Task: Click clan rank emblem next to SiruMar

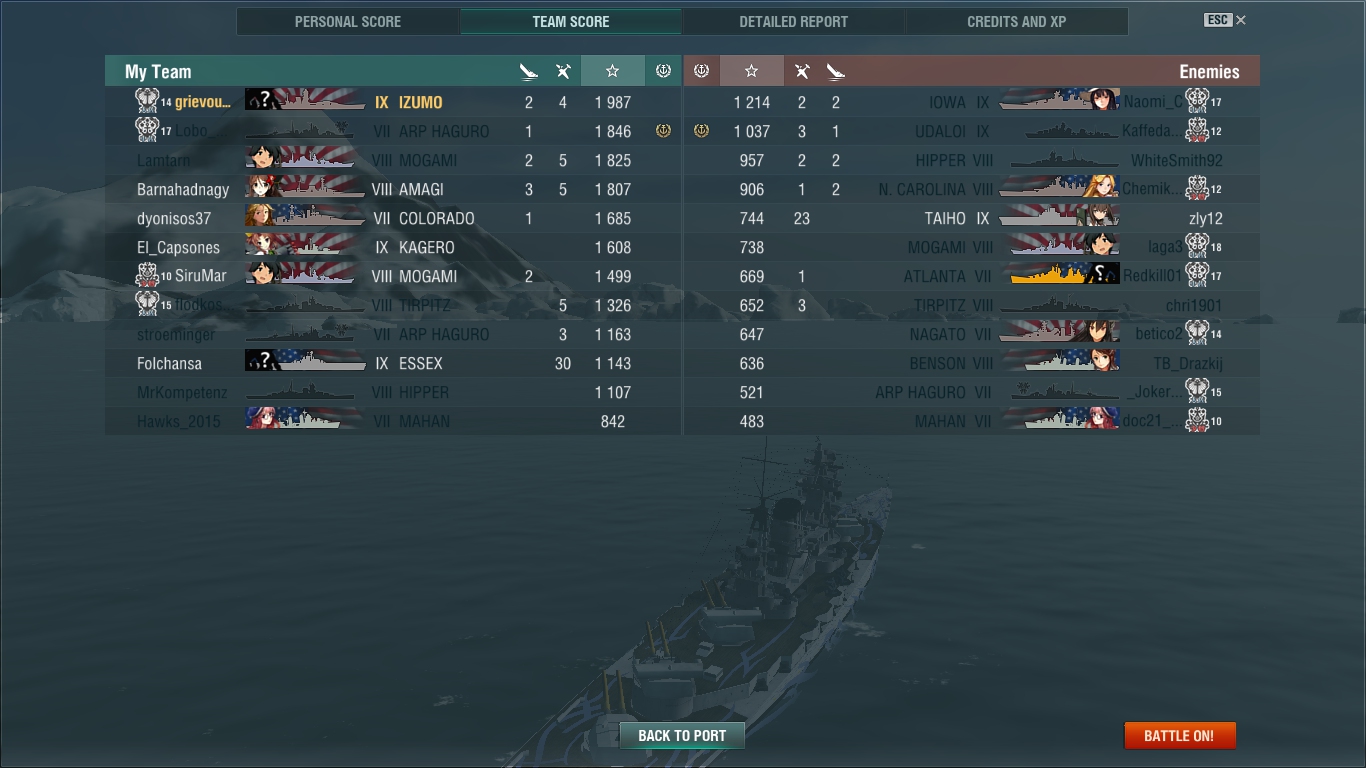Action: 147,275
